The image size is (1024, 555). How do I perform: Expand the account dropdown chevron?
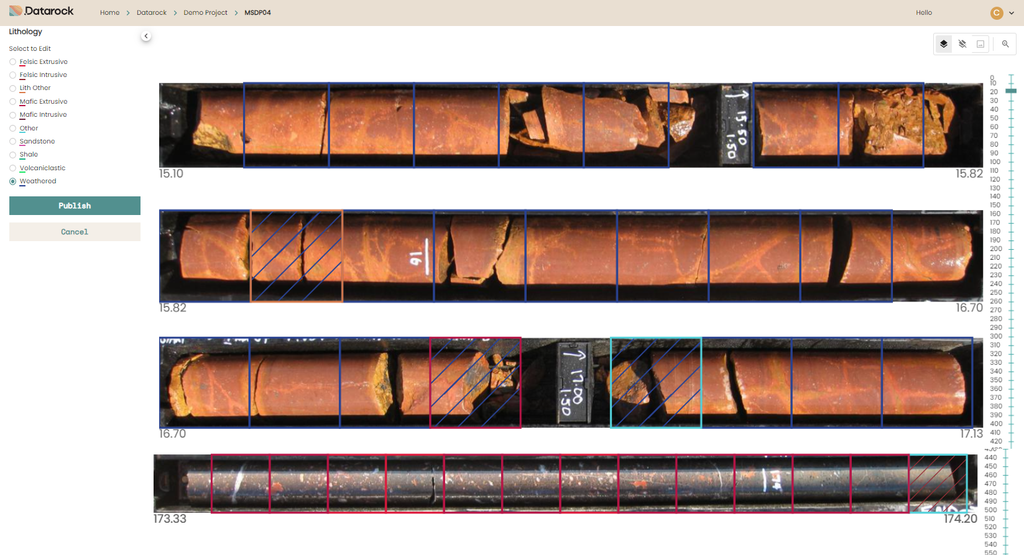[1012, 13]
